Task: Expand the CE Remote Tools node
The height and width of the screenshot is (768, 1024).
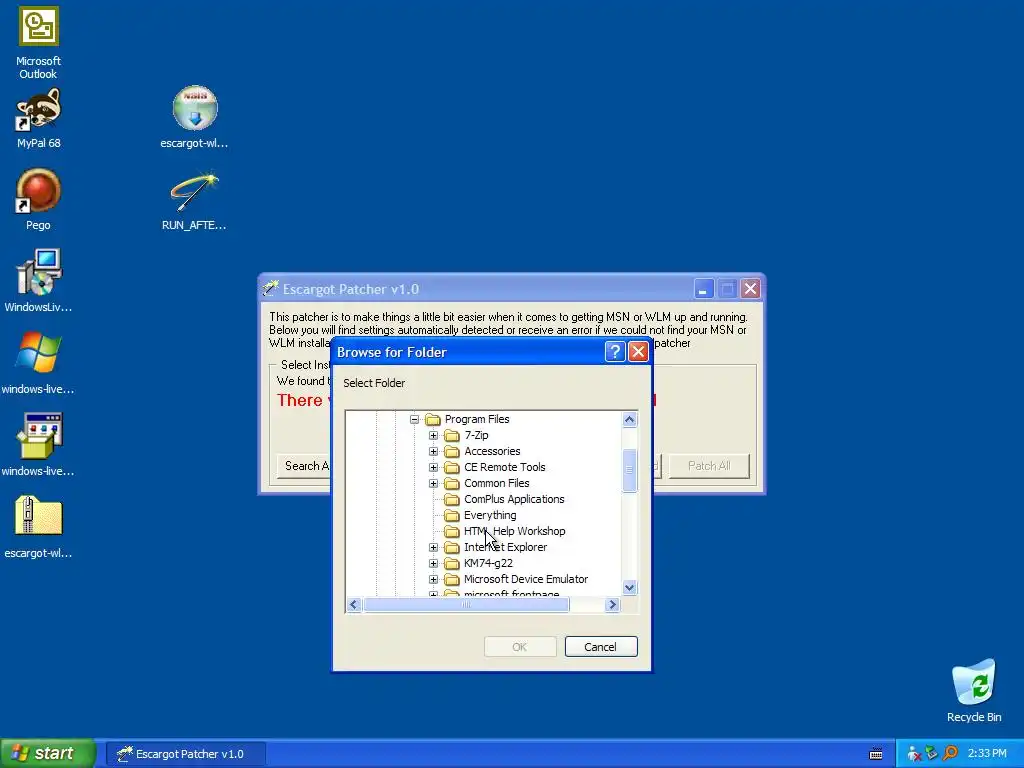Action: pos(433,468)
